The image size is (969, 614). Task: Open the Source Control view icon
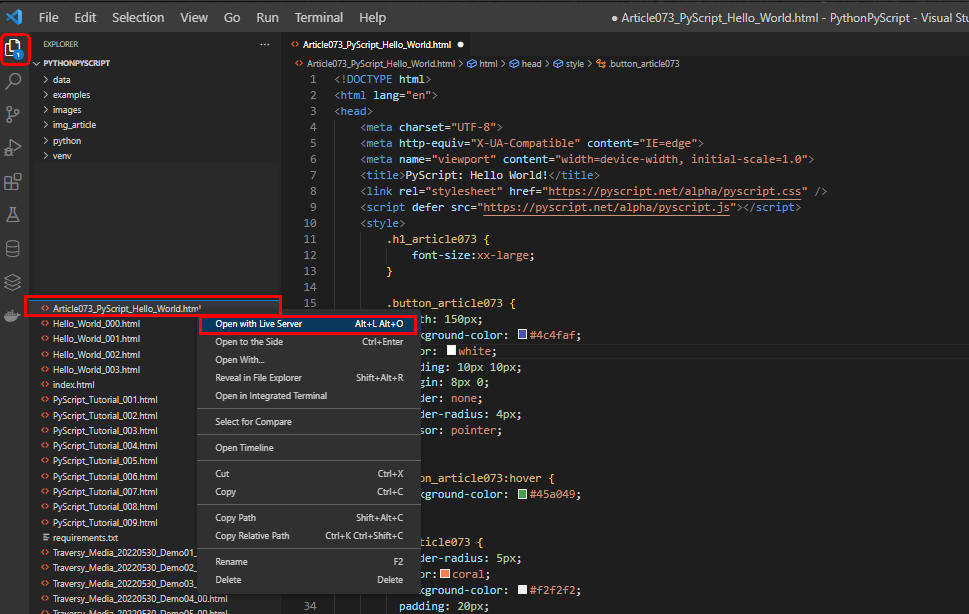point(13,114)
